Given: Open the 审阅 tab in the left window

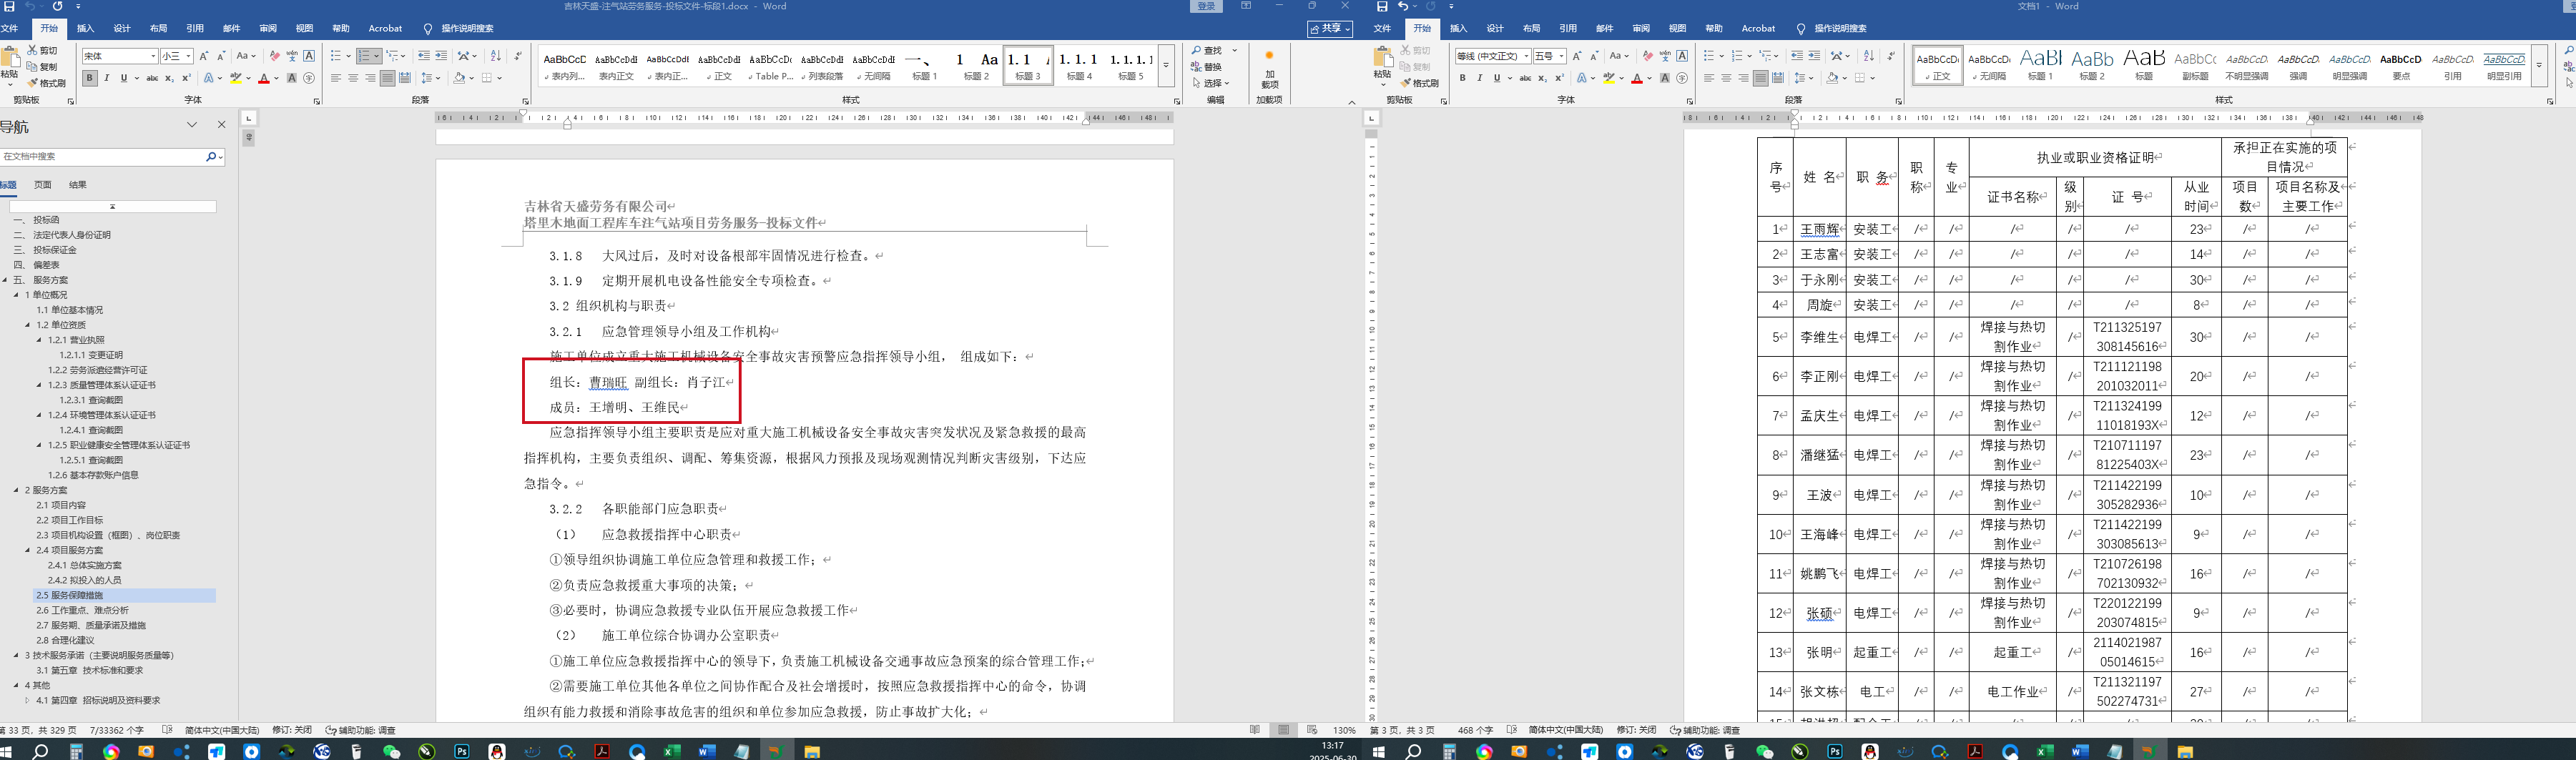Looking at the screenshot, I should (268, 28).
